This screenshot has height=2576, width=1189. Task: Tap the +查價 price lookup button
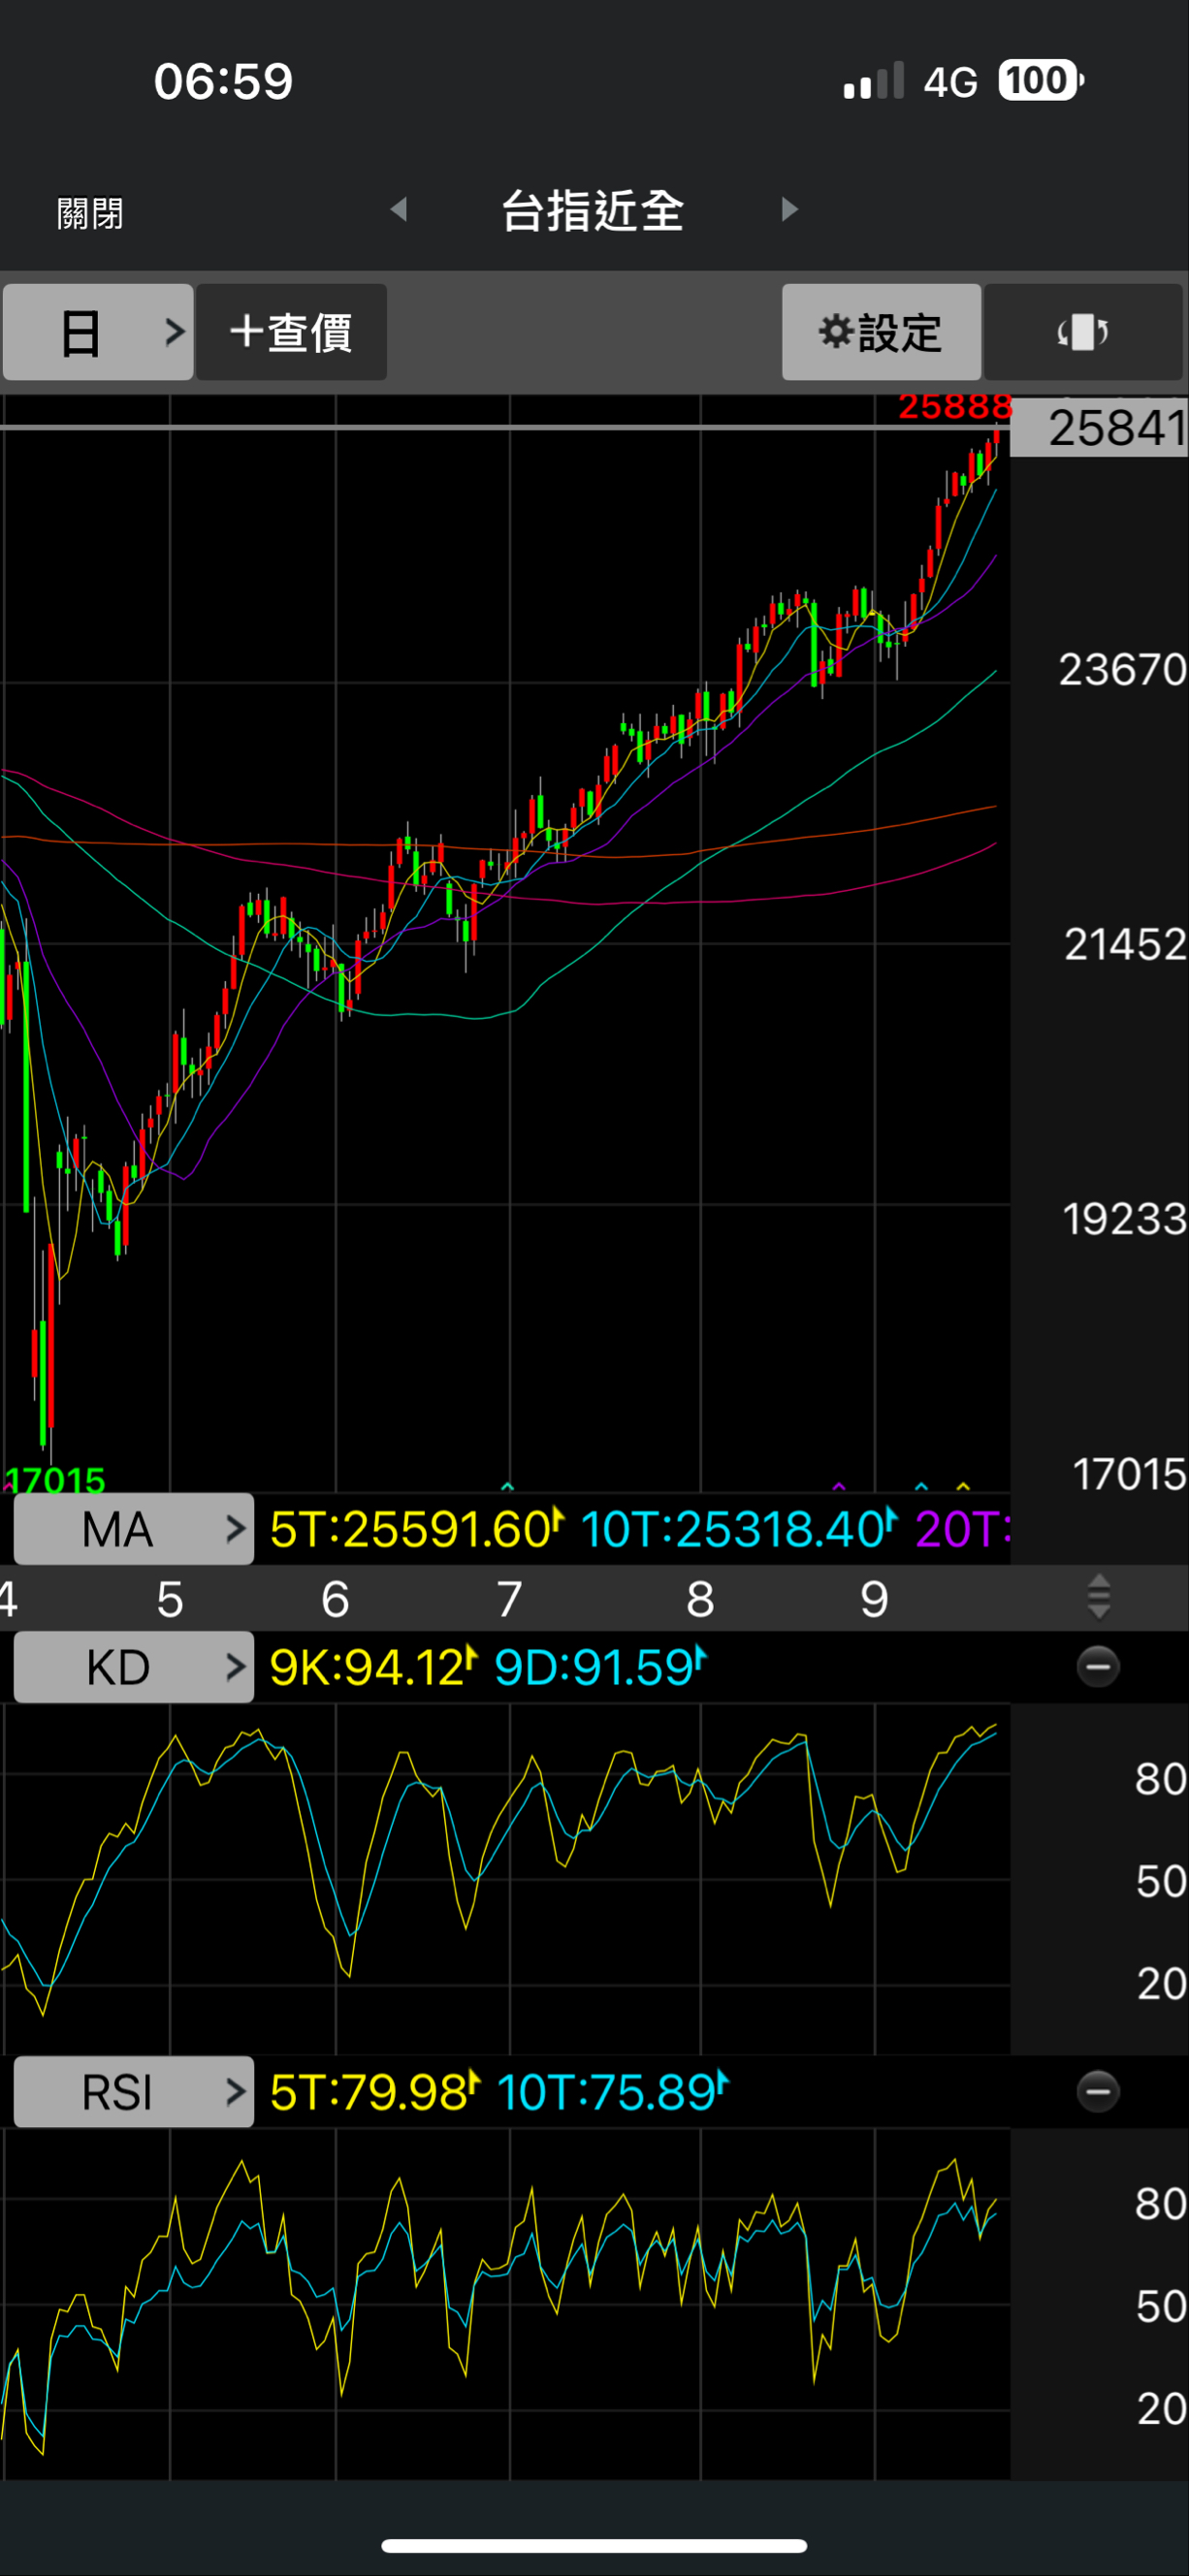pos(291,332)
